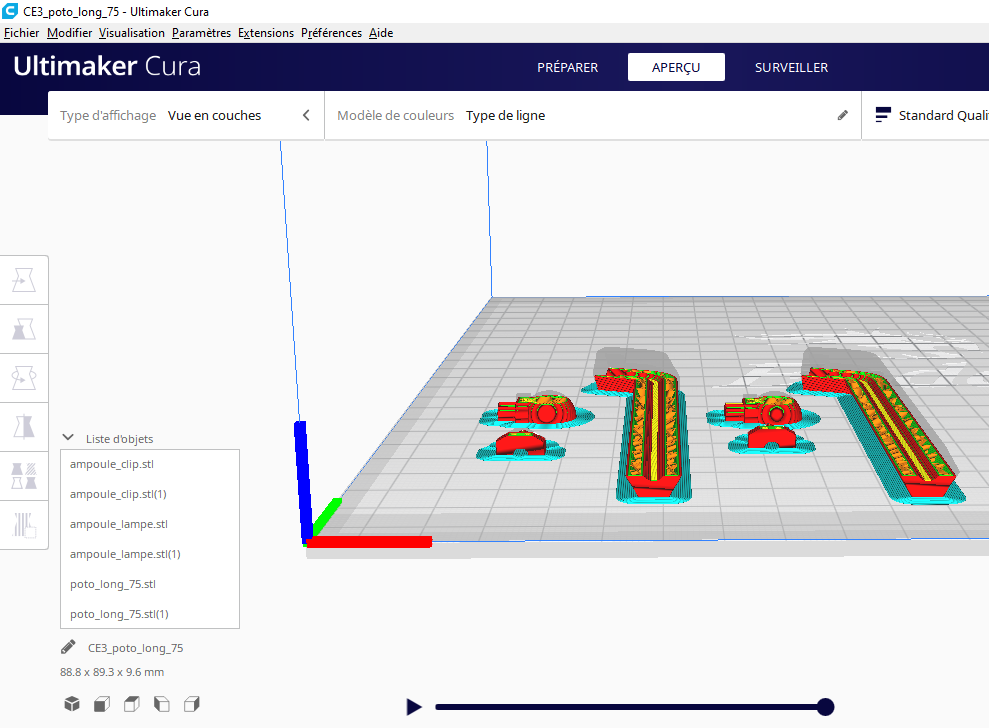Open the Préférences menu
Screen dimensions: 989x728
[331, 33]
